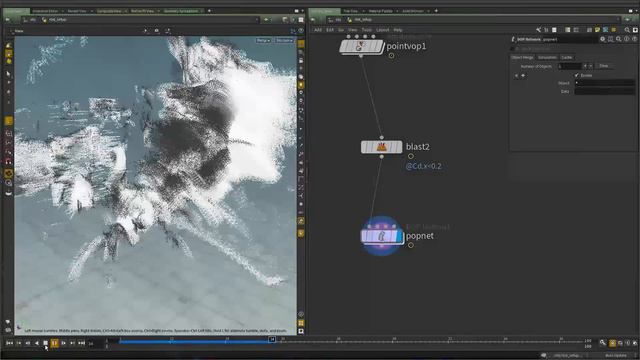The image size is (640, 360).
Task: Open the Asset Browser tab
Action: click(413, 11)
